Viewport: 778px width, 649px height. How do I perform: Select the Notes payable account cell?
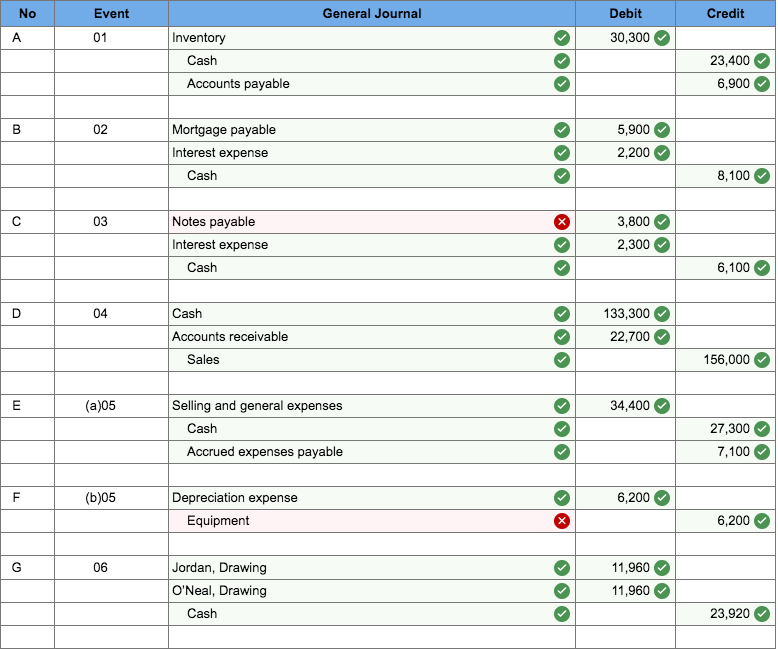click(372, 222)
